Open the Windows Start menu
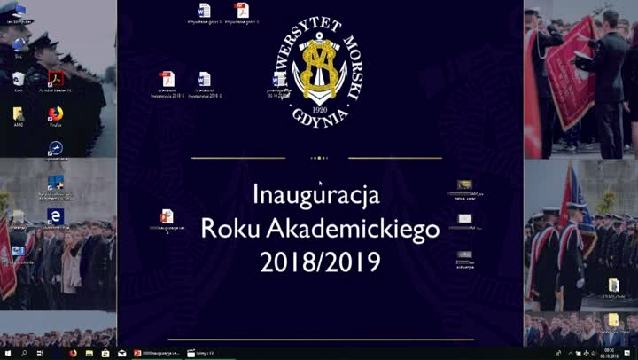Screen dimensions: 638x360 (8, 353)
